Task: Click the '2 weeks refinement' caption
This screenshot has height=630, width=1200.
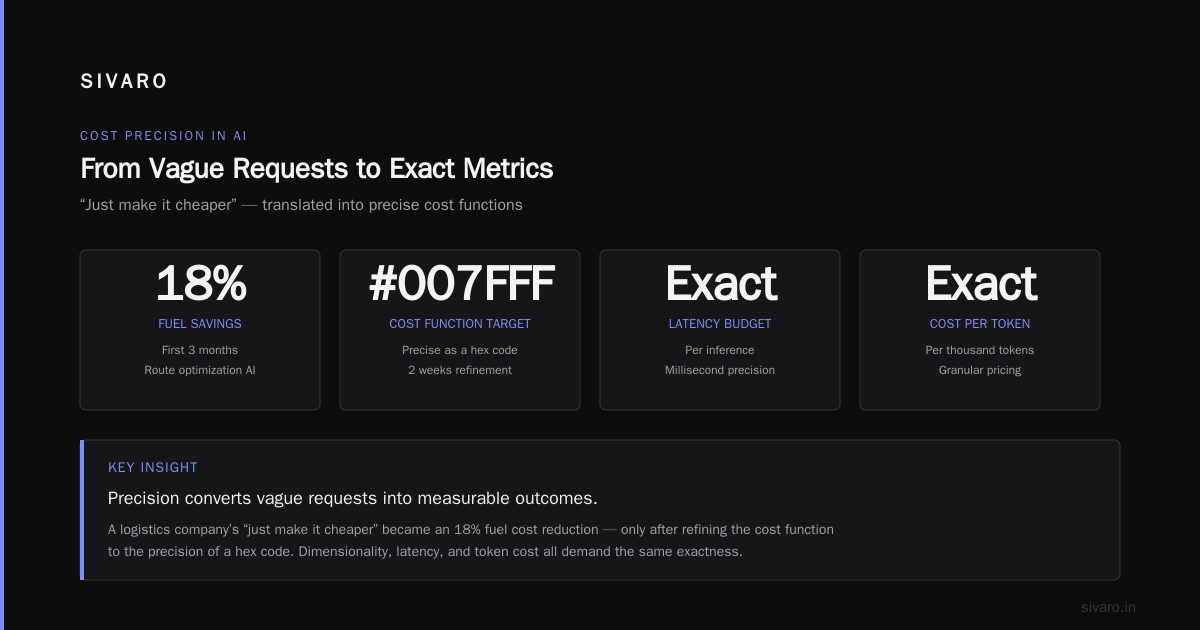Action: [460, 370]
